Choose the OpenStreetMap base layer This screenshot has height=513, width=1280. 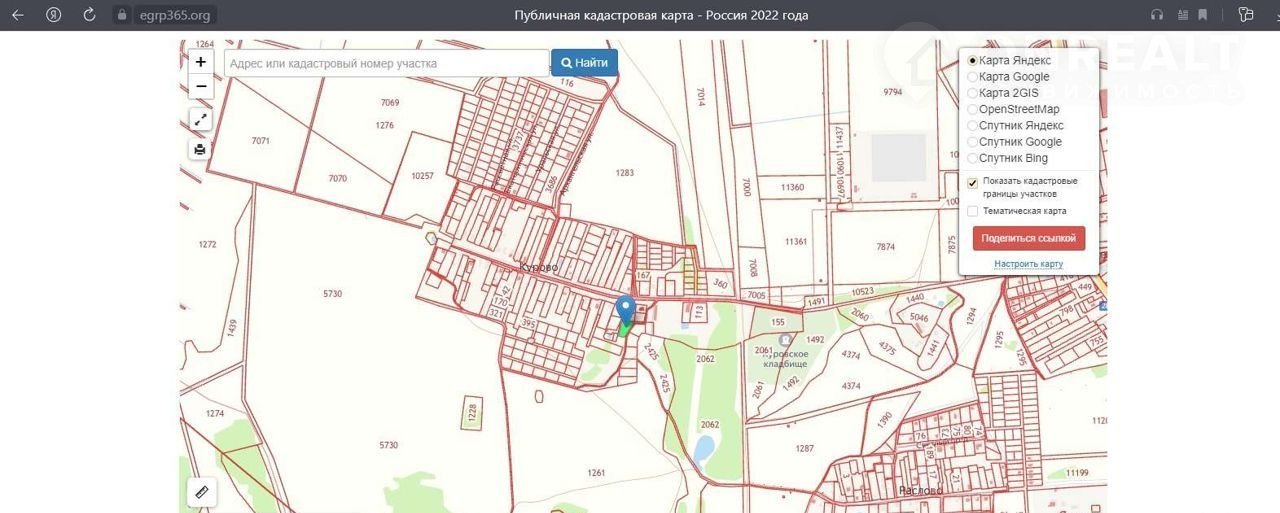[x=973, y=109]
